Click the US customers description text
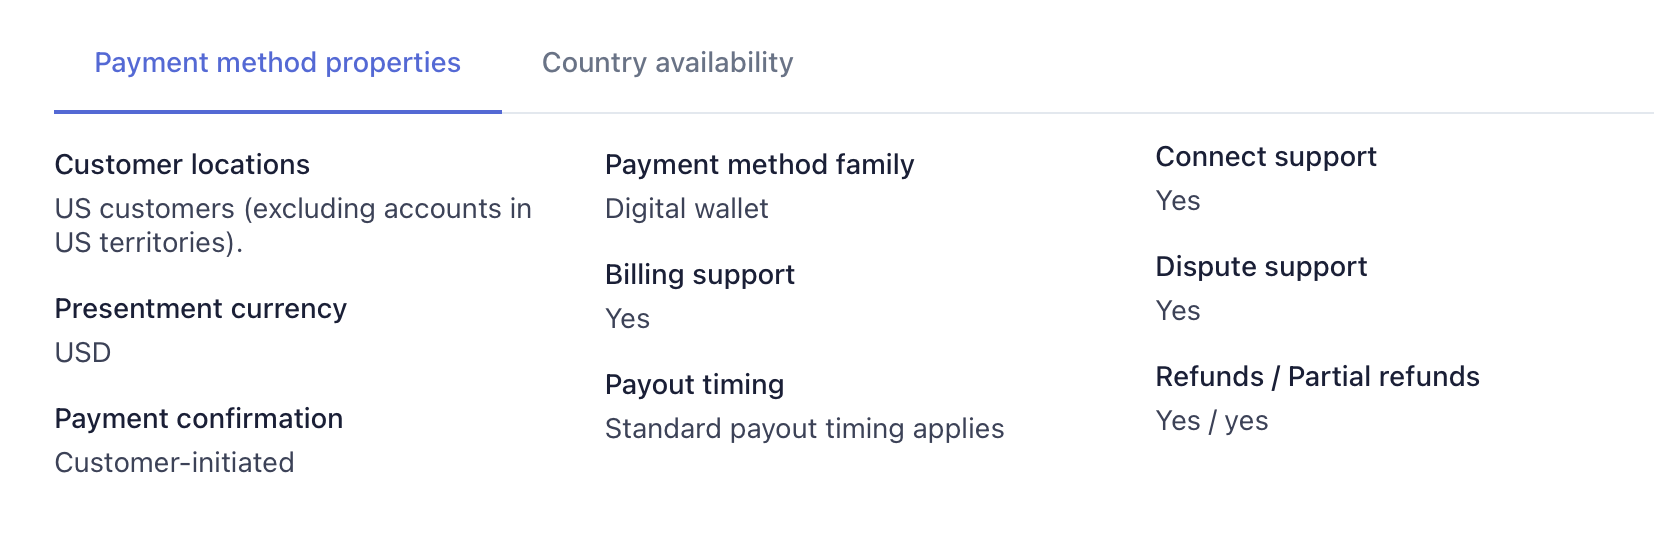This screenshot has height=542, width=1654. 292,225
